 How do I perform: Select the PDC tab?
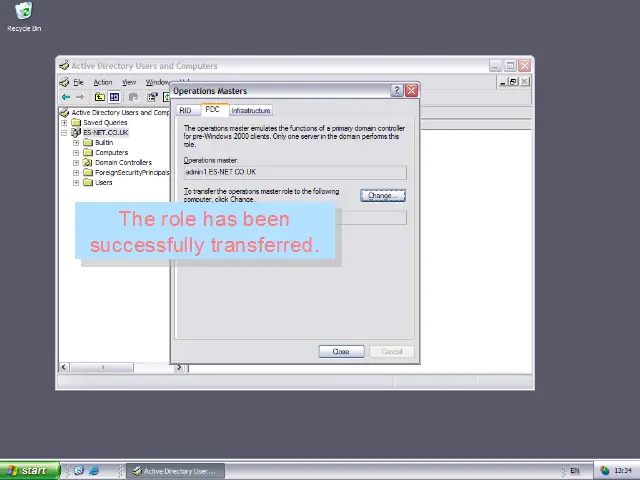point(213,109)
